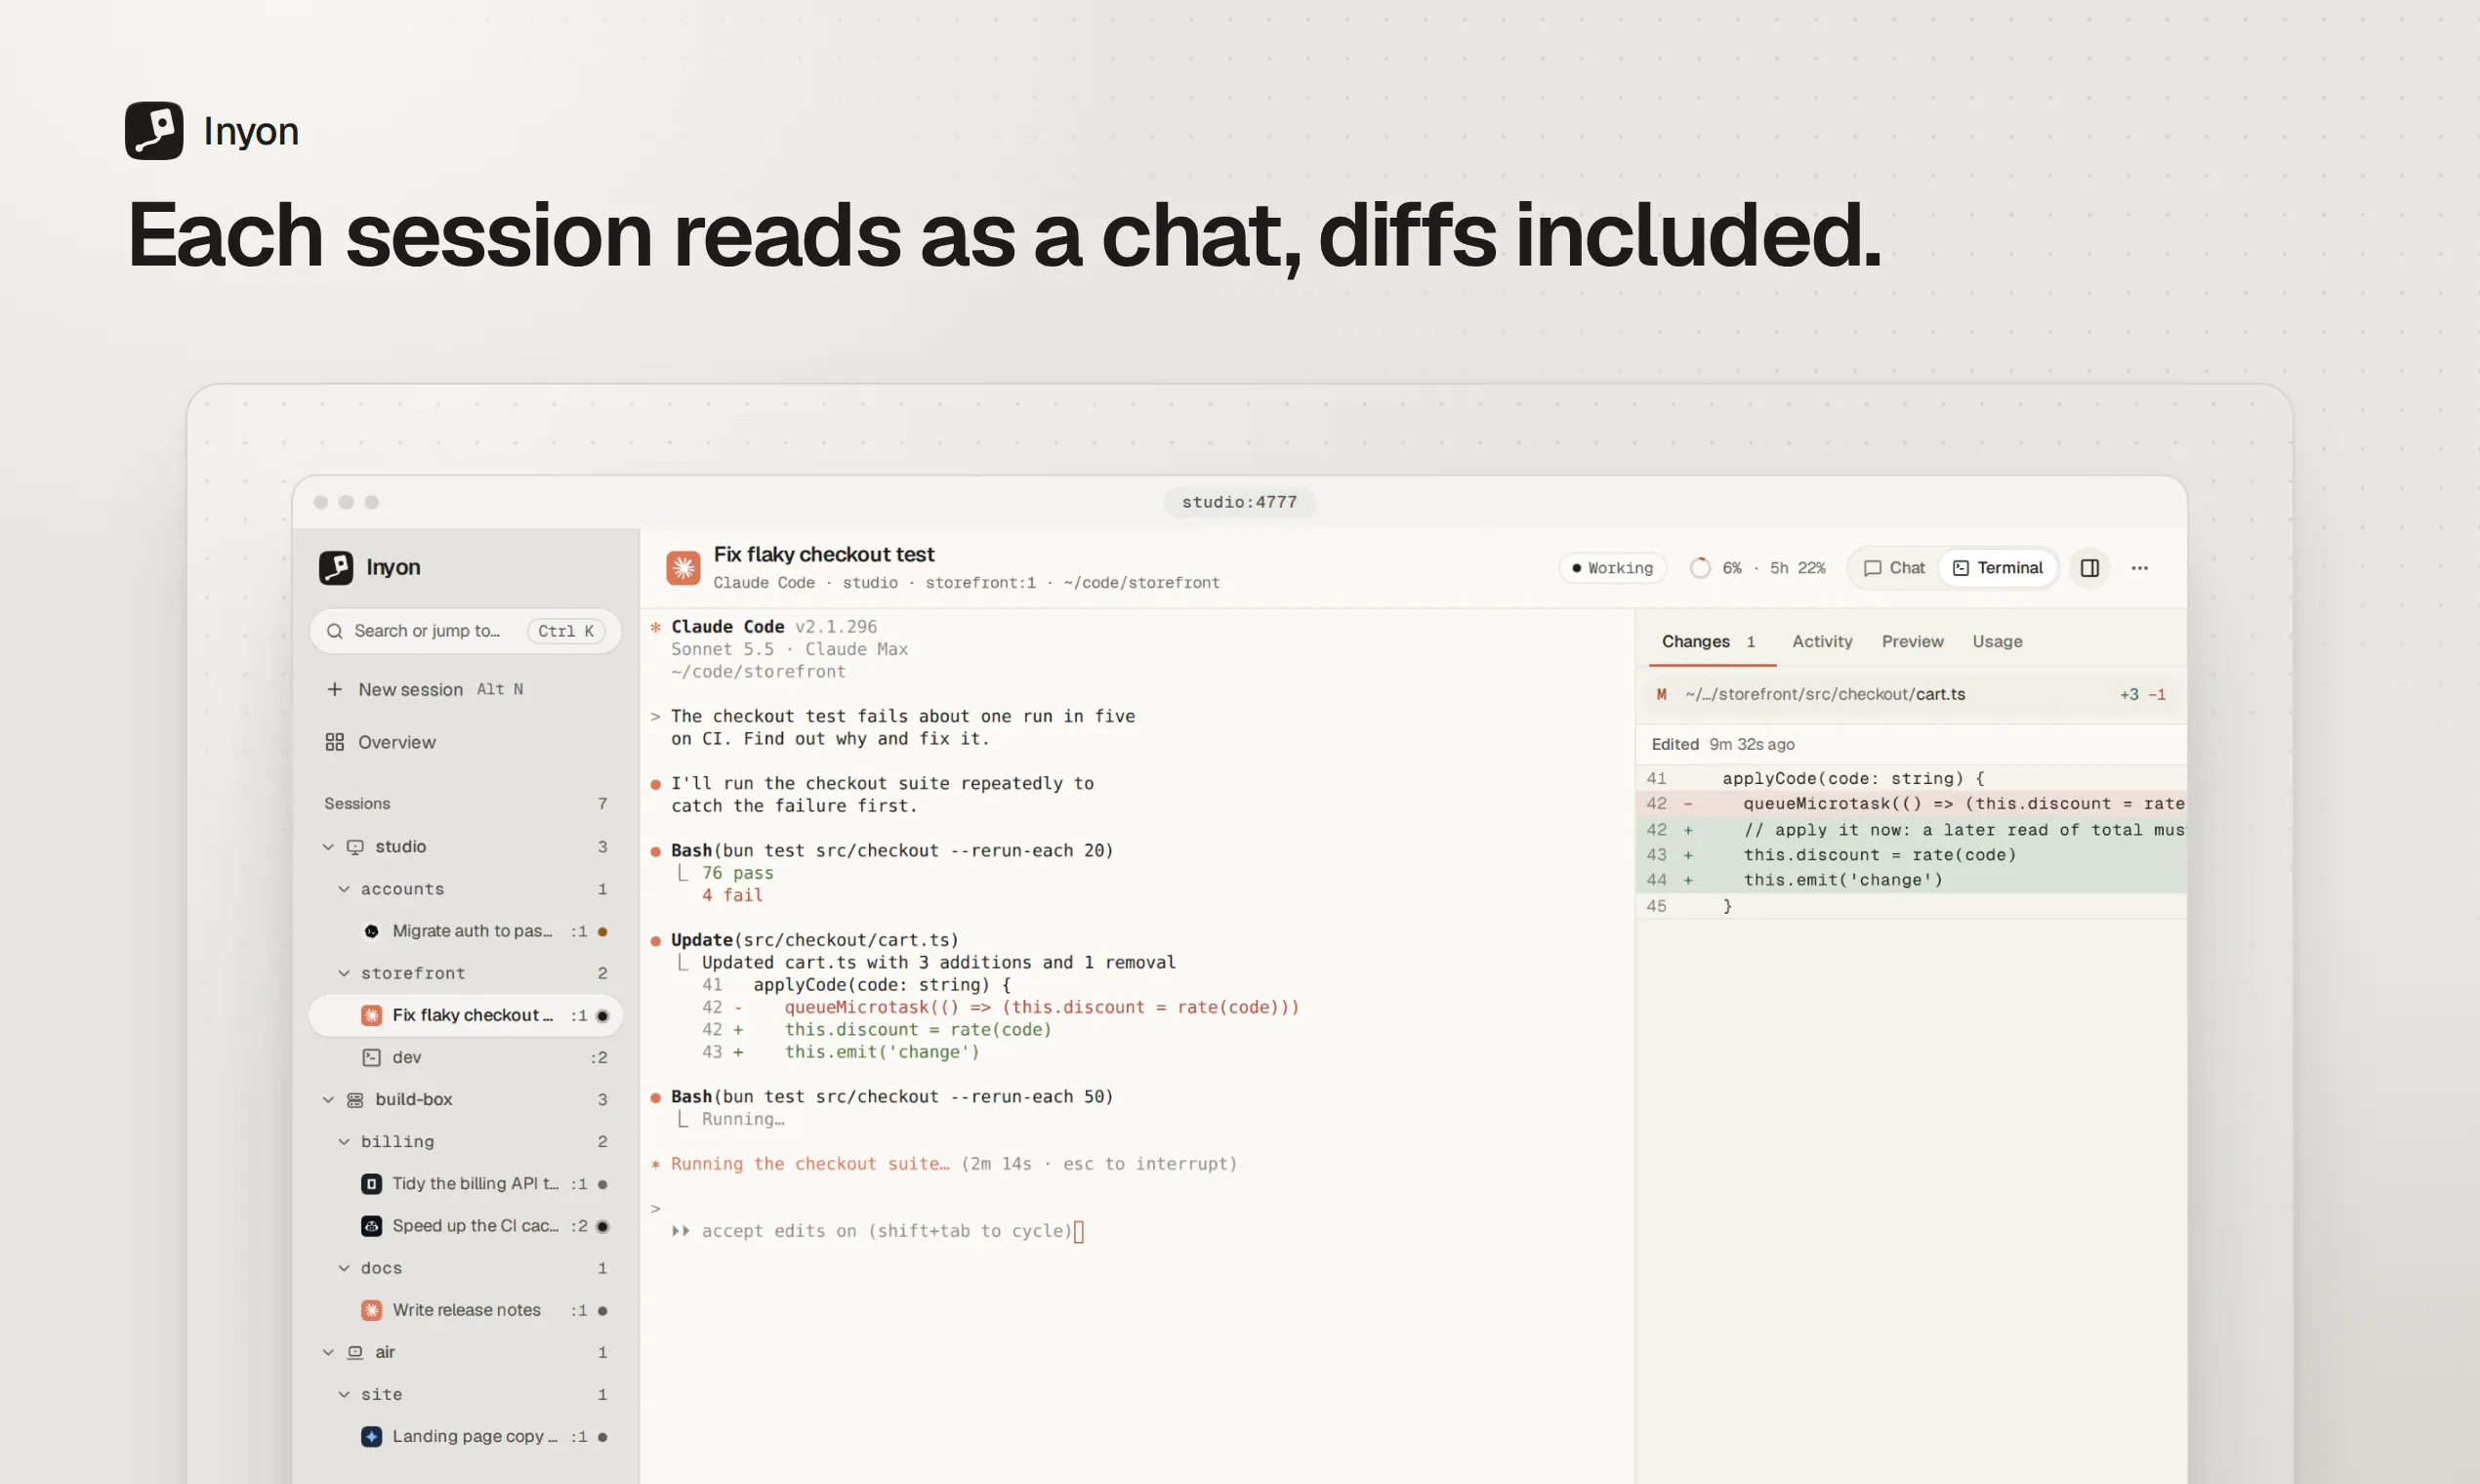This screenshot has height=1484, width=2480.
Task: Click the Search or jump to field
Action: (x=465, y=631)
